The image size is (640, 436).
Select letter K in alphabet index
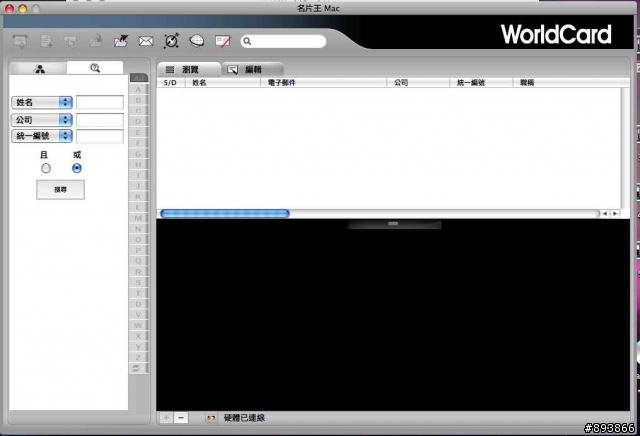[138, 197]
